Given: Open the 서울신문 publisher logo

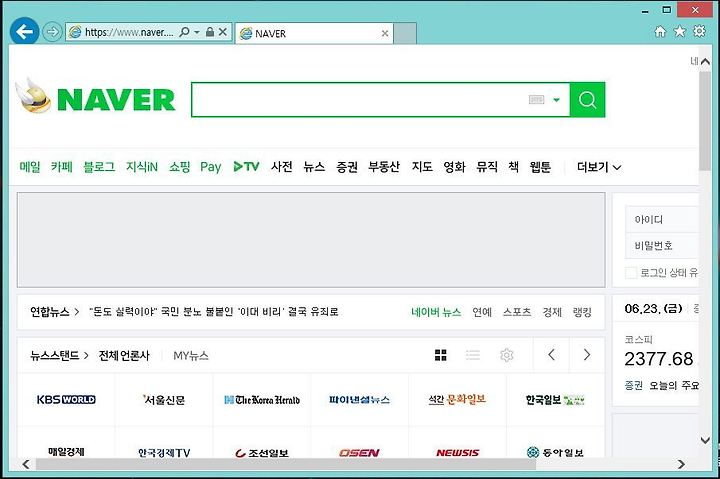Looking at the screenshot, I should click(163, 400).
